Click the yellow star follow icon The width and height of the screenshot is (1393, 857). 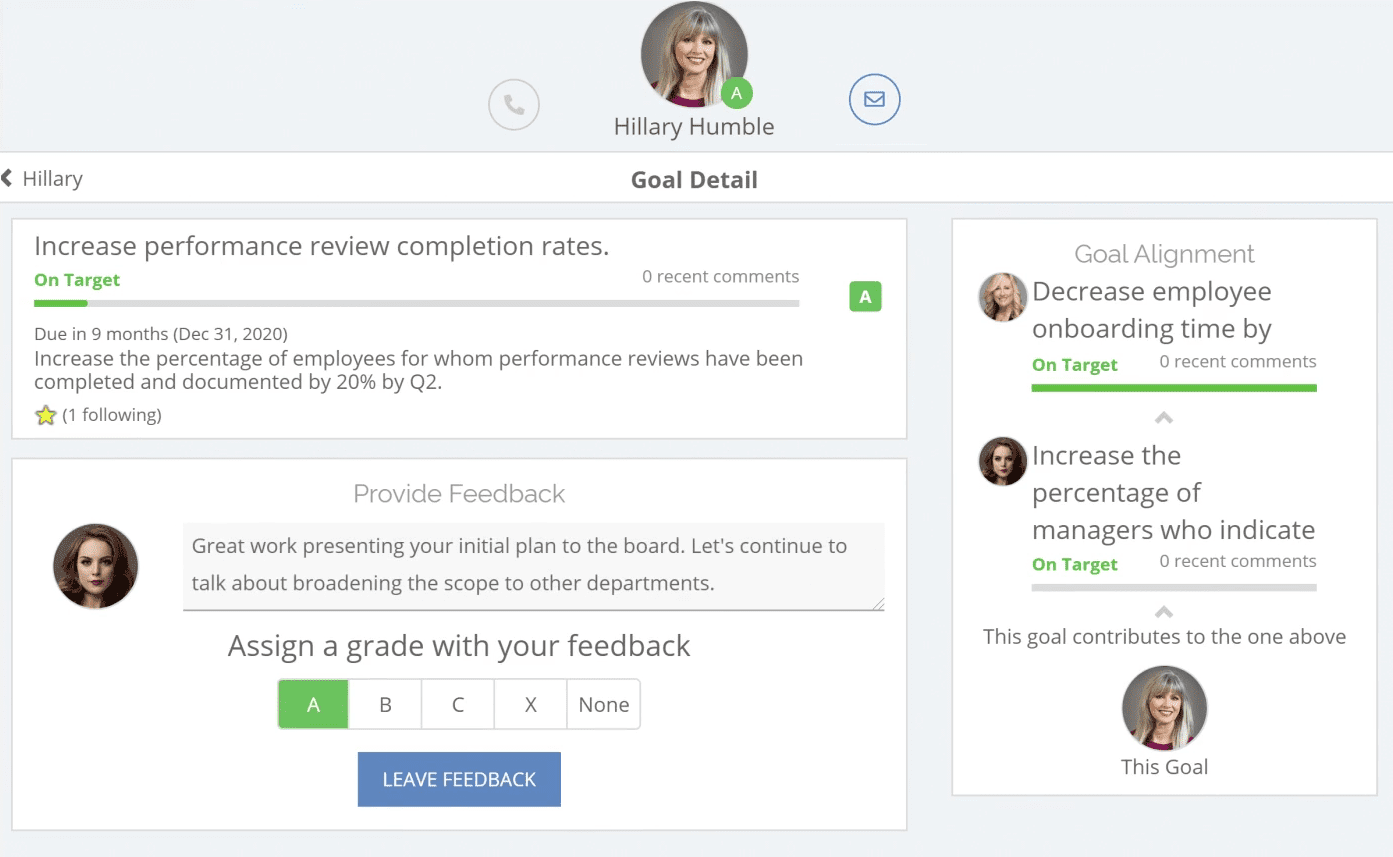click(46, 415)
